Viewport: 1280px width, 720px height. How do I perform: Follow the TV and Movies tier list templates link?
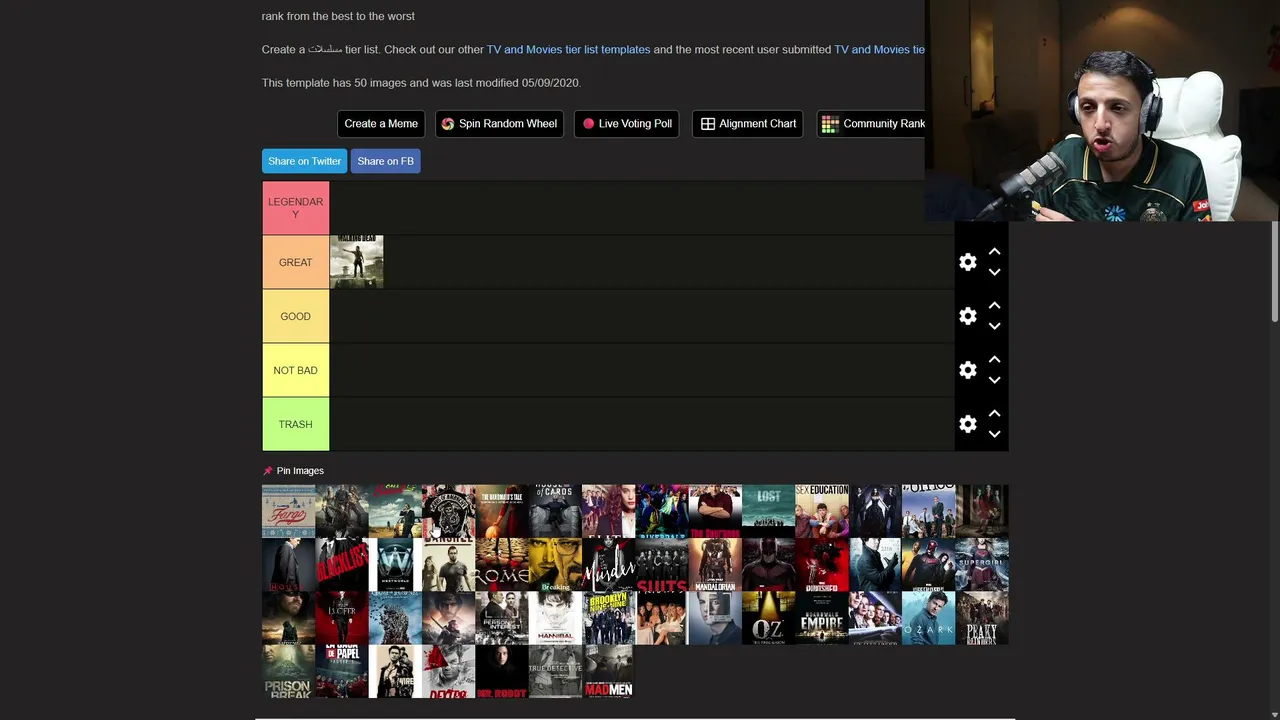tap(568, 49)
